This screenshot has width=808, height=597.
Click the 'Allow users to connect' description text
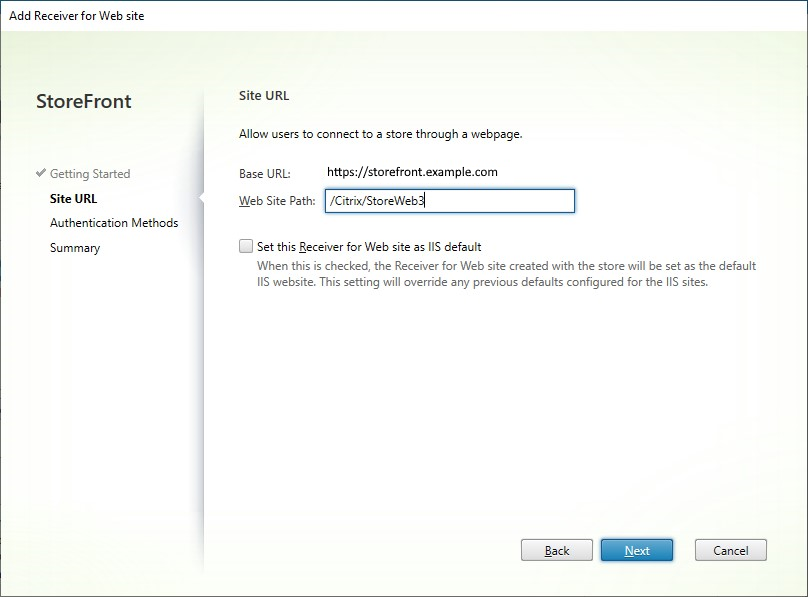[x=380, y=133]
